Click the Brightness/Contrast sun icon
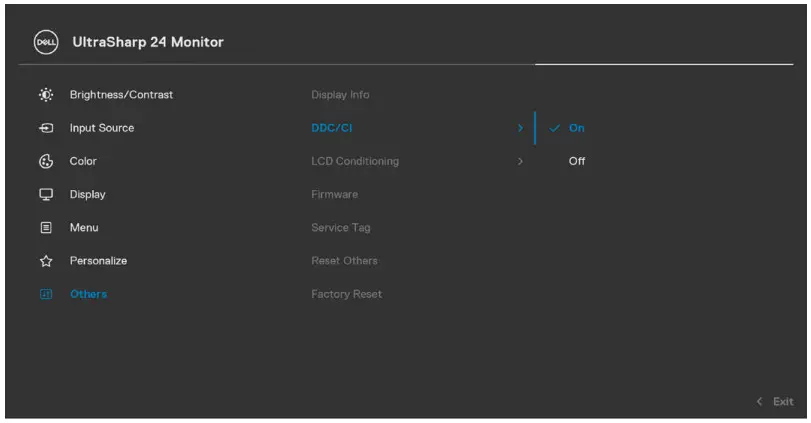The image size is (811, 423). coord(46,95)
